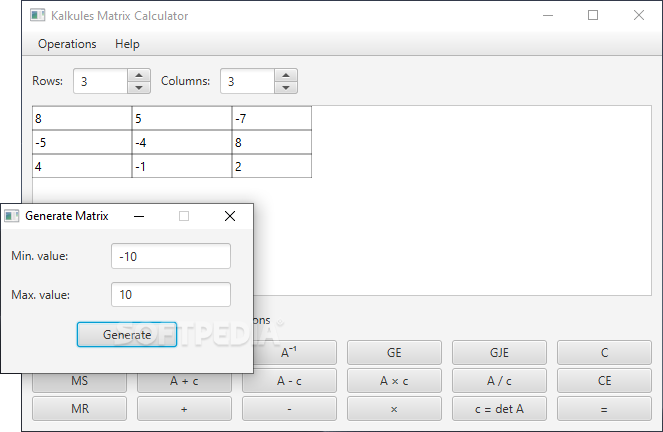Click the matrix addition + button
Image resolution: width=663 pixels, height=432 pixels.
[184, 409]
